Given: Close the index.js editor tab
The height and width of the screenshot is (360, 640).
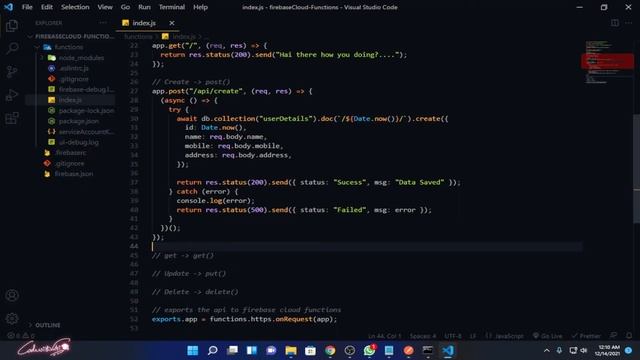Looking at the screenshot, I should click(172, 23).
